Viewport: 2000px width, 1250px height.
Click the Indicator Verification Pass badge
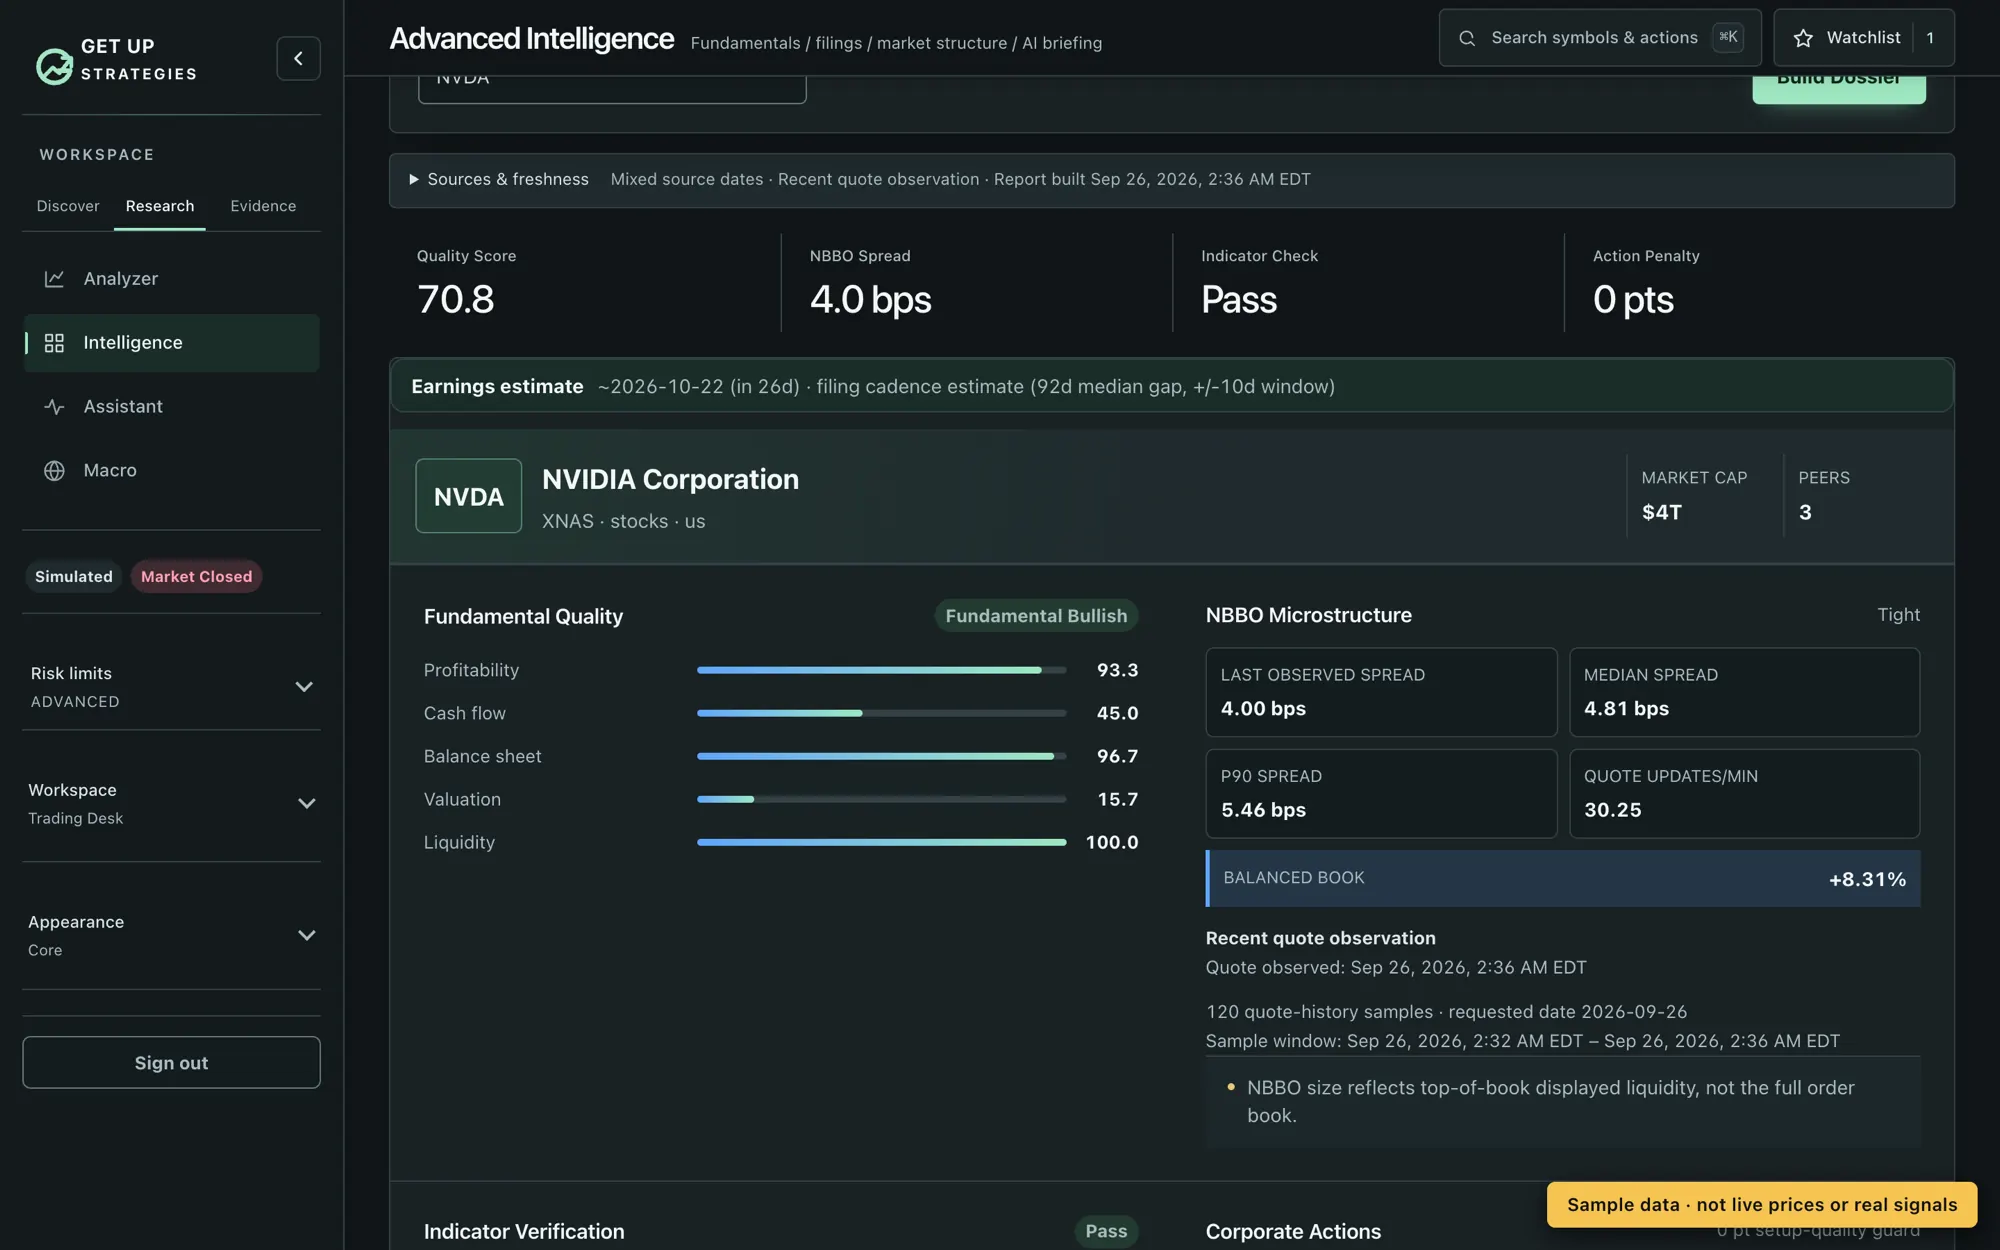click(x=1106, y=1231)
